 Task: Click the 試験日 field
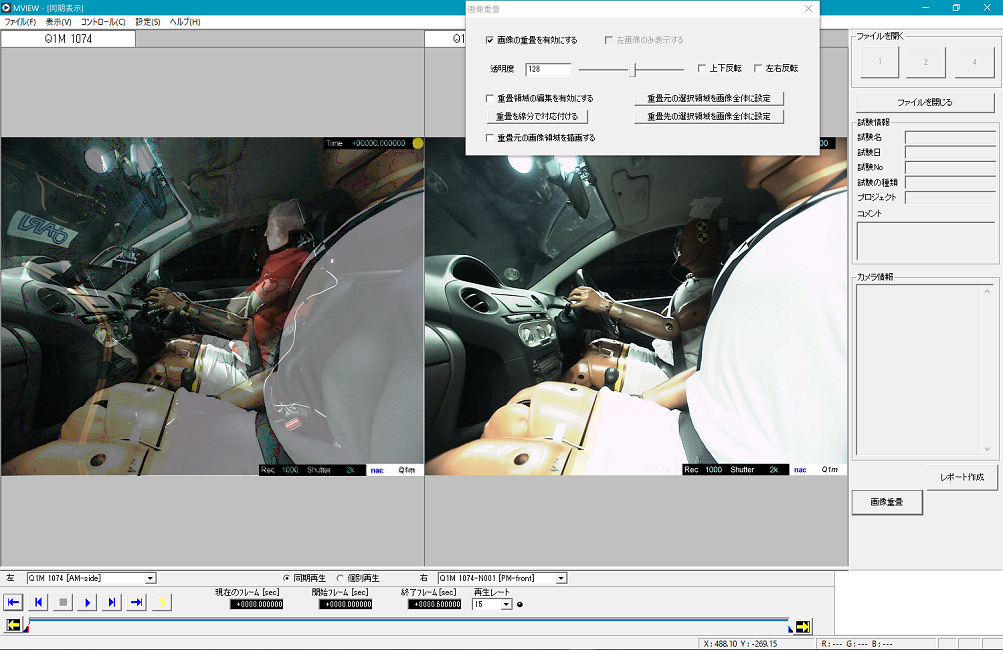951,153
